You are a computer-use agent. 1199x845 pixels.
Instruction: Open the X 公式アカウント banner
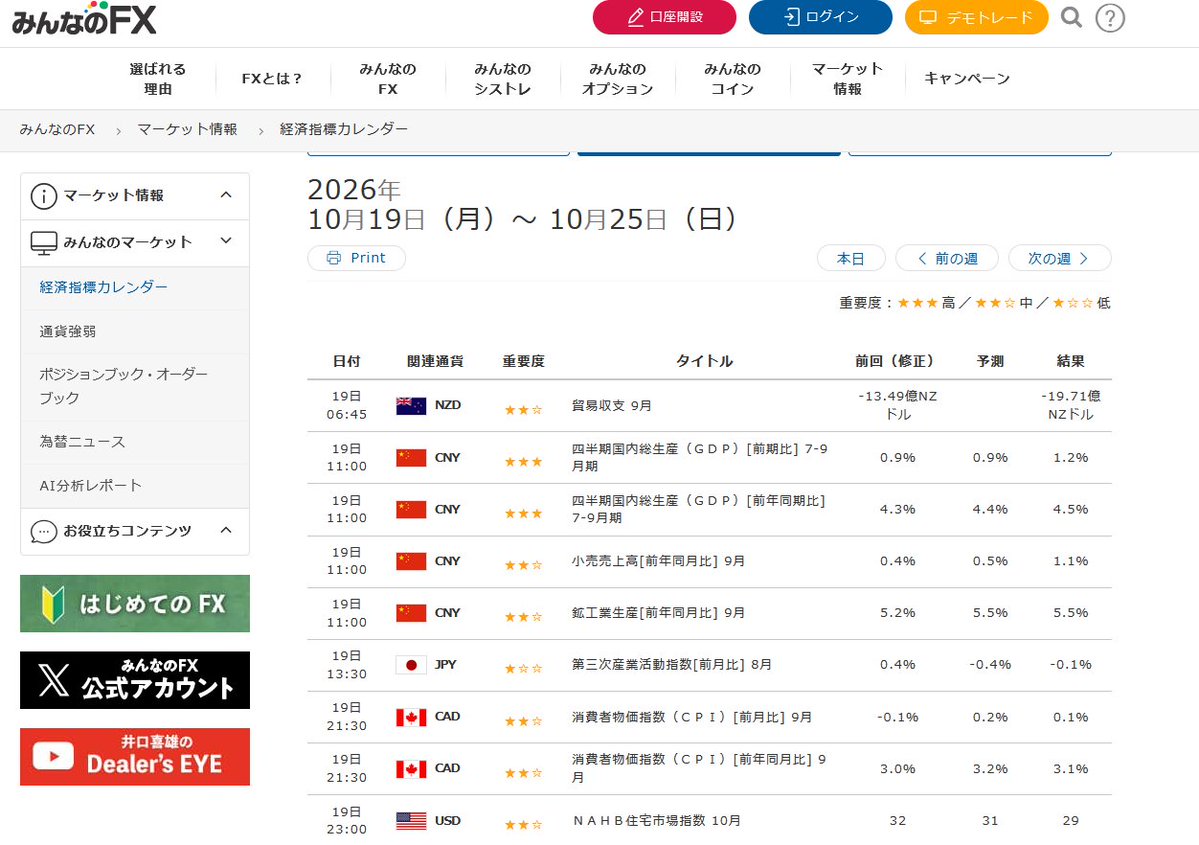tap(135, 680)
